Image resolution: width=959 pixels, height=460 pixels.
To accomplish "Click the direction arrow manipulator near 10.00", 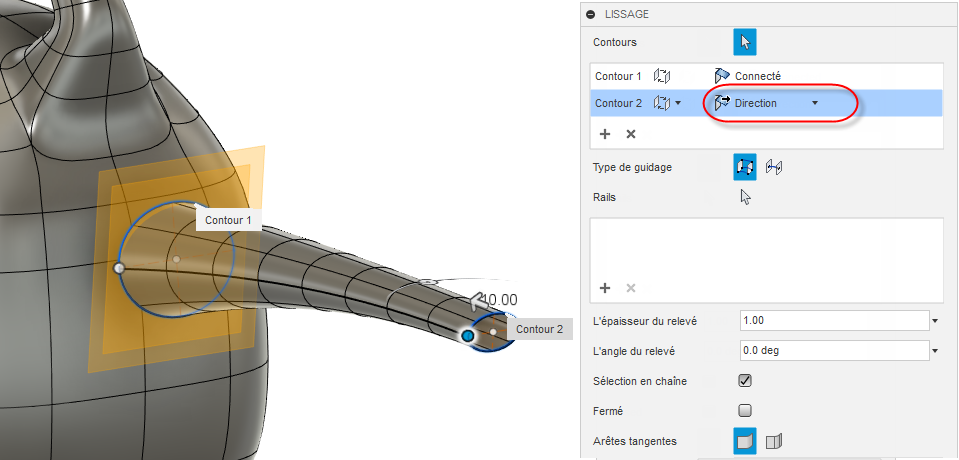I will (x=478, y=300).
